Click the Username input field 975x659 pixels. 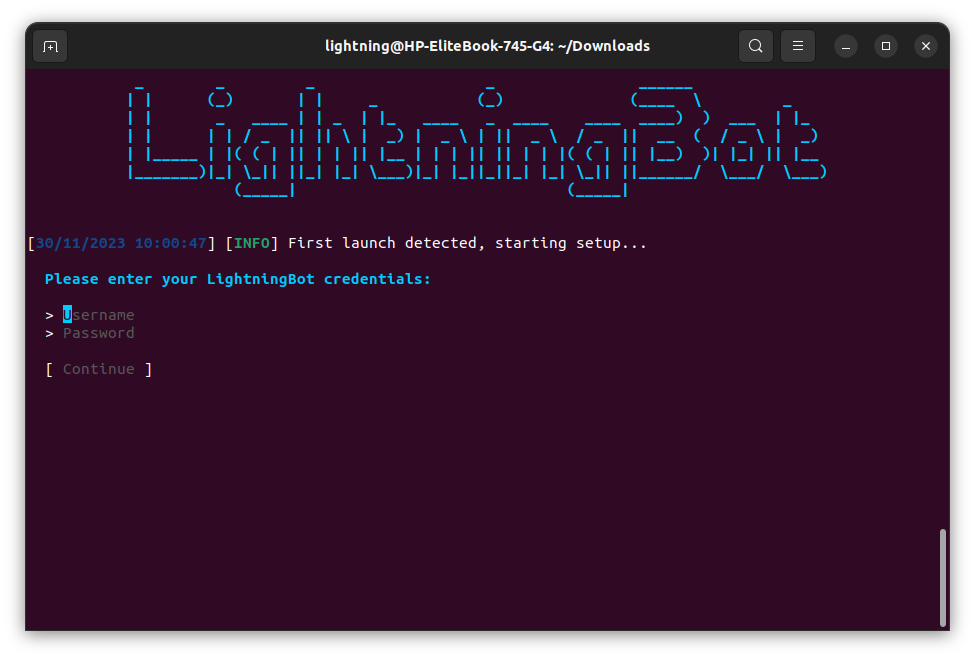[x=98, y=314]
